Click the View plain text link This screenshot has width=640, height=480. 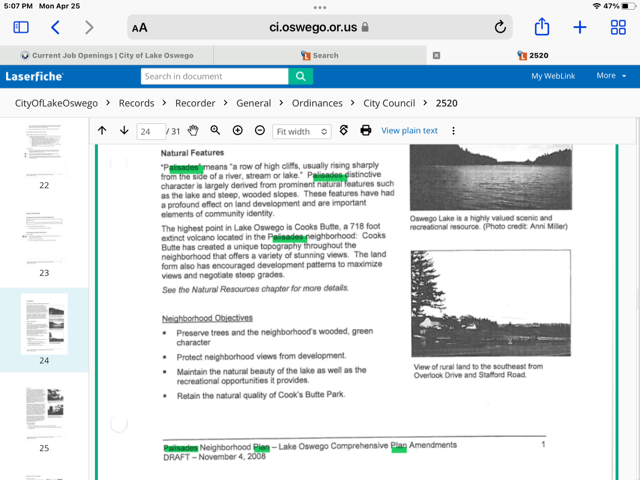409,131
